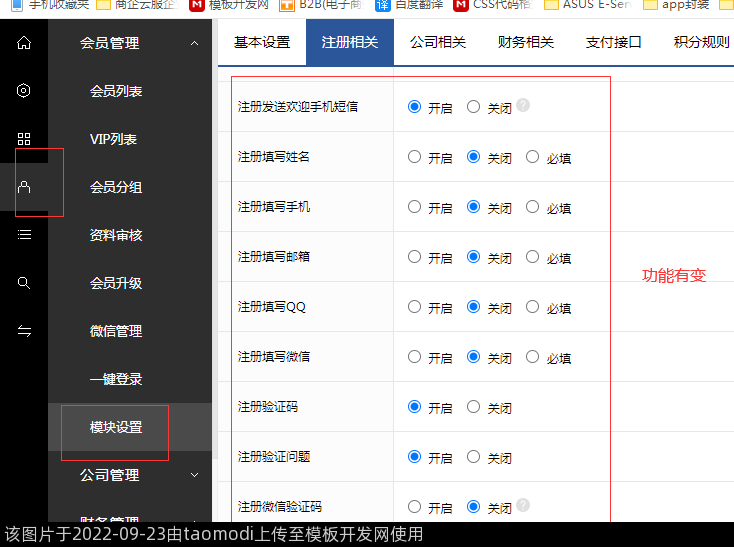Image resolution: width=734 pixels, height=547 pixels.
Task: Switch to the 基本设置 tab
Action: 261,43
